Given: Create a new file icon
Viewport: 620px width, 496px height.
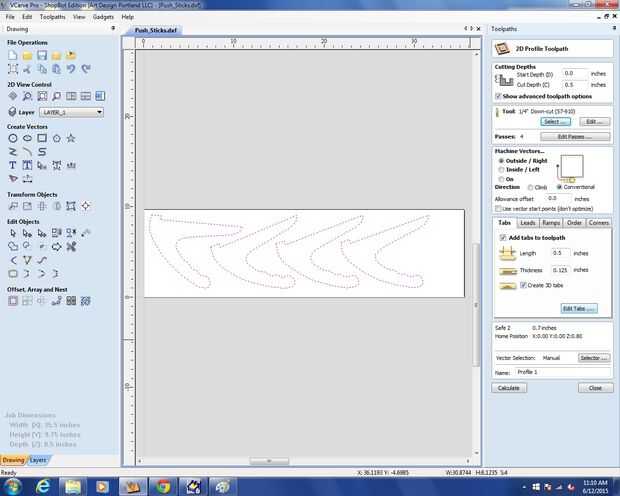Looking at the screenshot, I should tap(13, 55).
